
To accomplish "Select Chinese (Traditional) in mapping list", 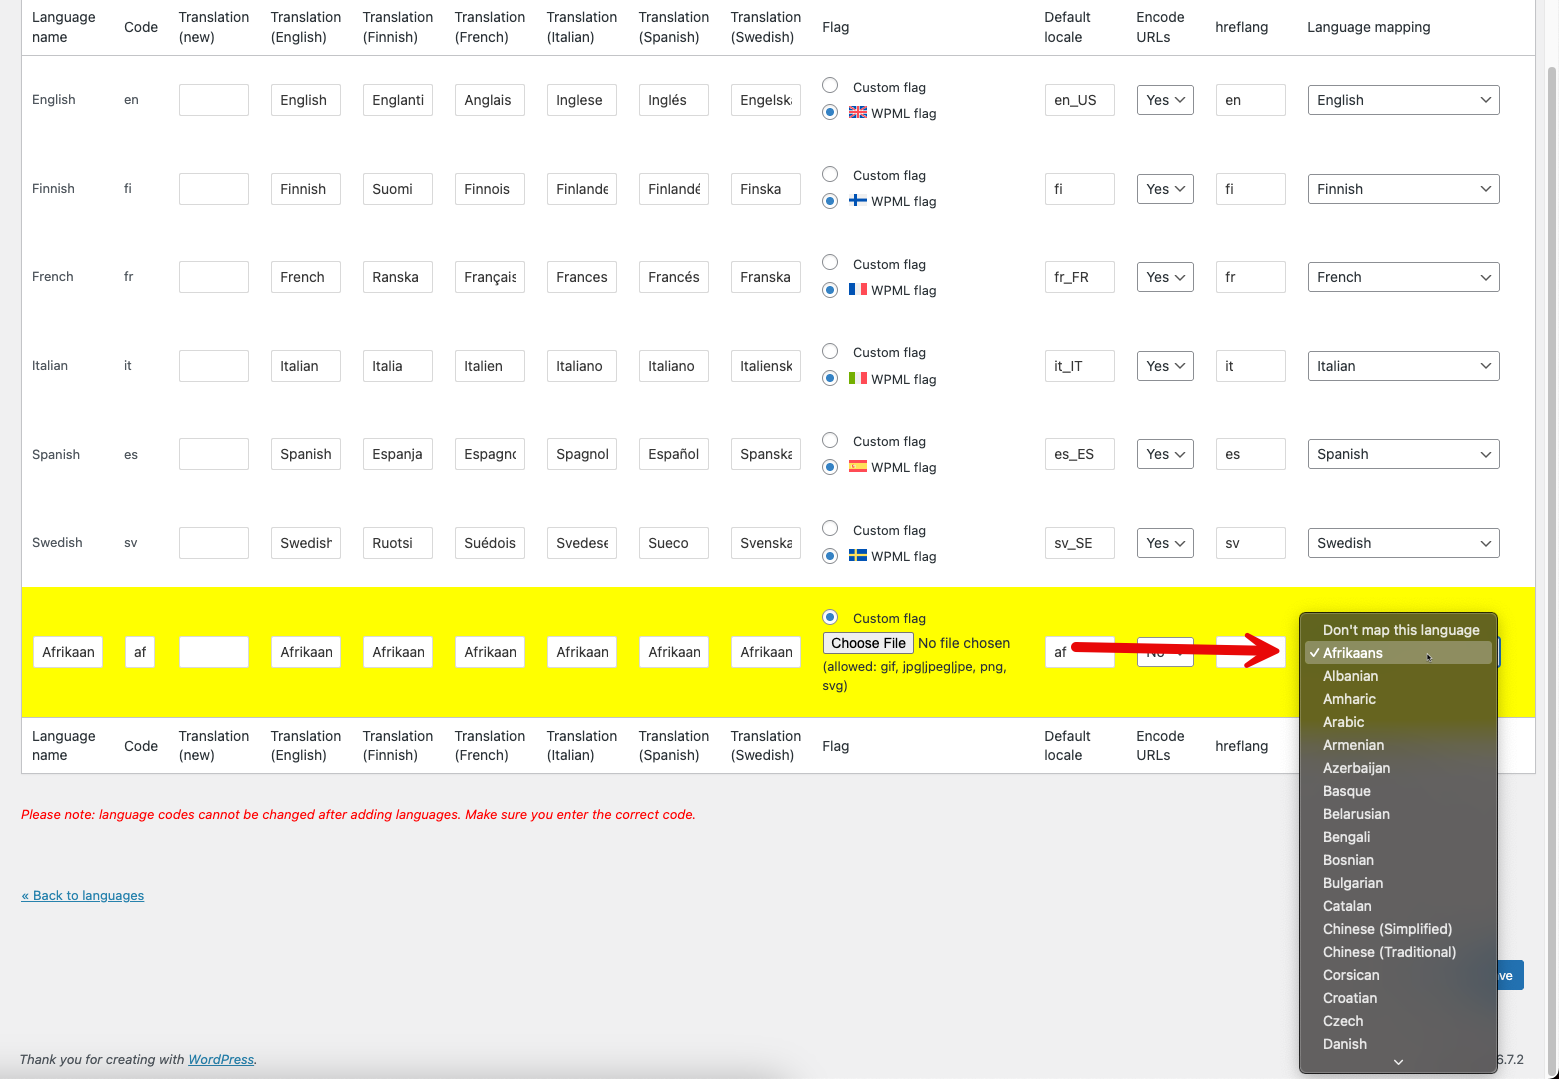I will [1398, 952].
